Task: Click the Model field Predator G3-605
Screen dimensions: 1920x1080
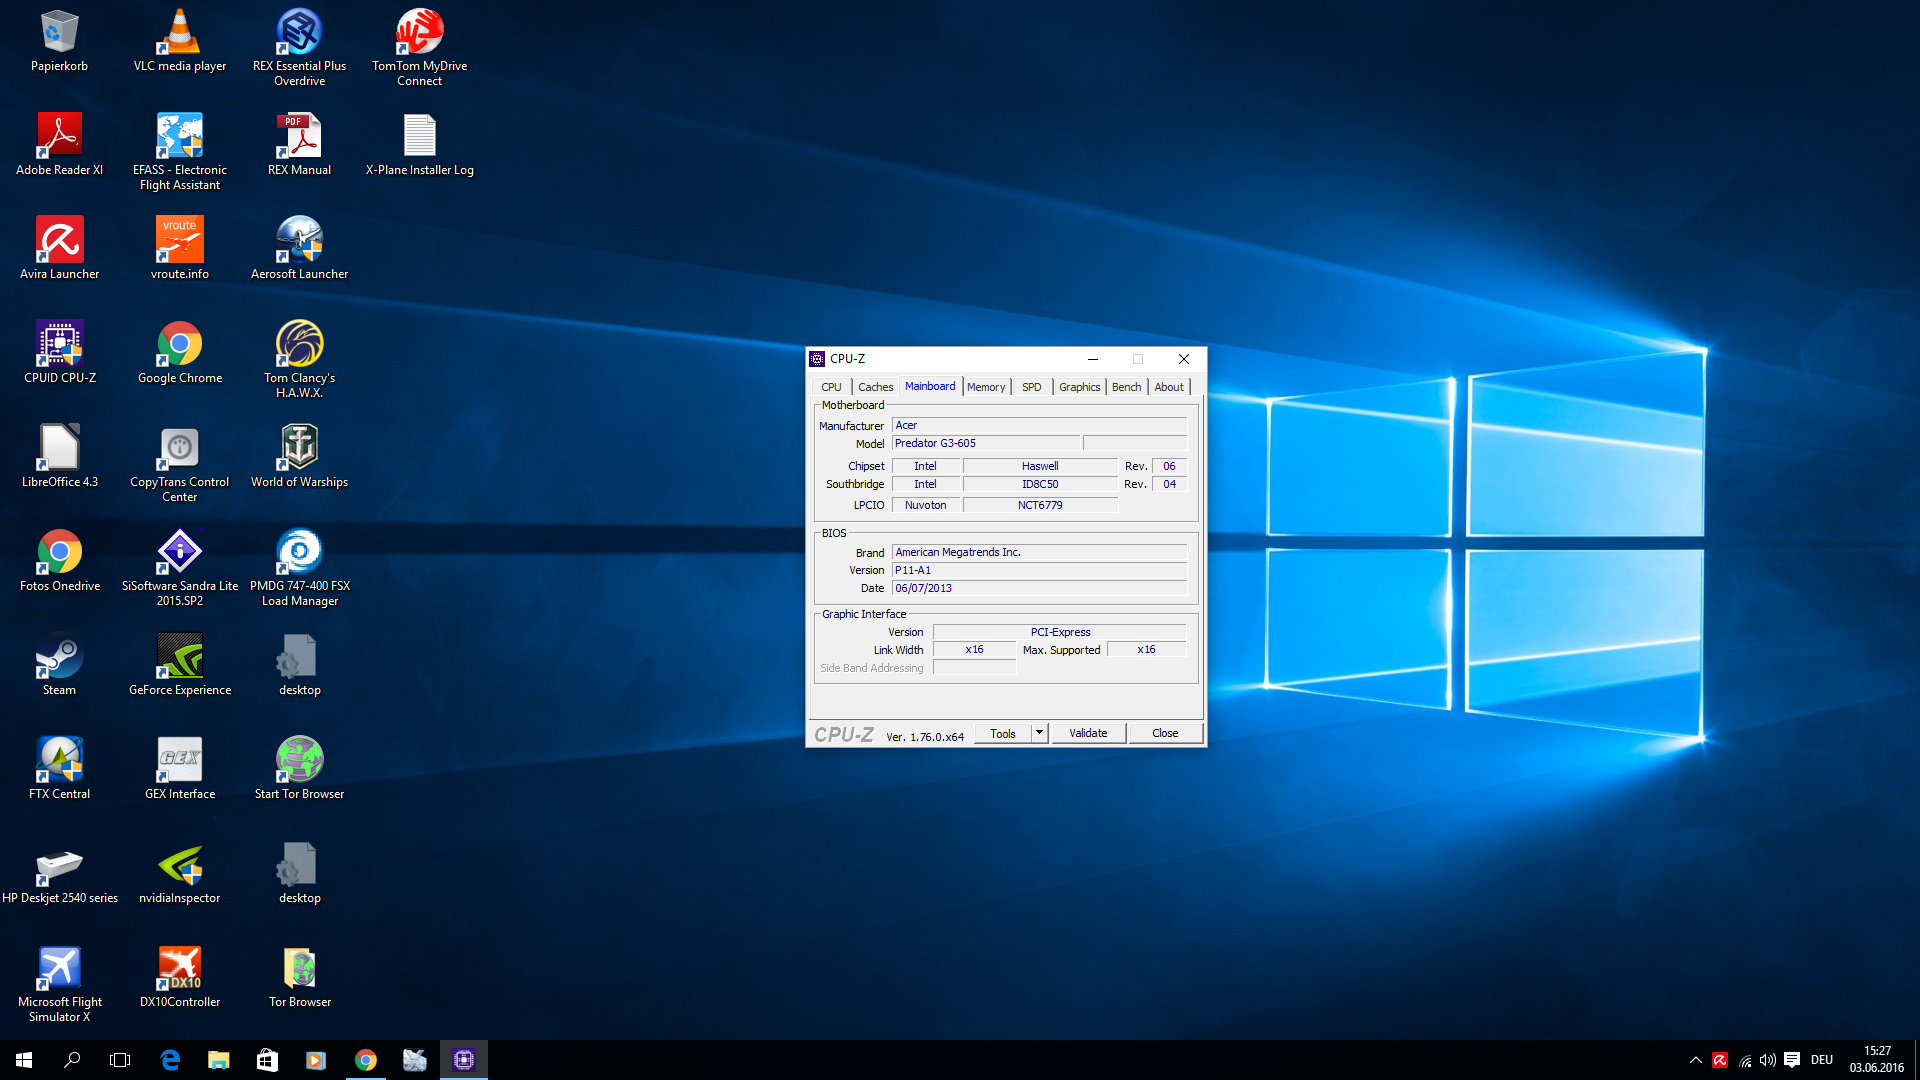Action: (985, 443)
